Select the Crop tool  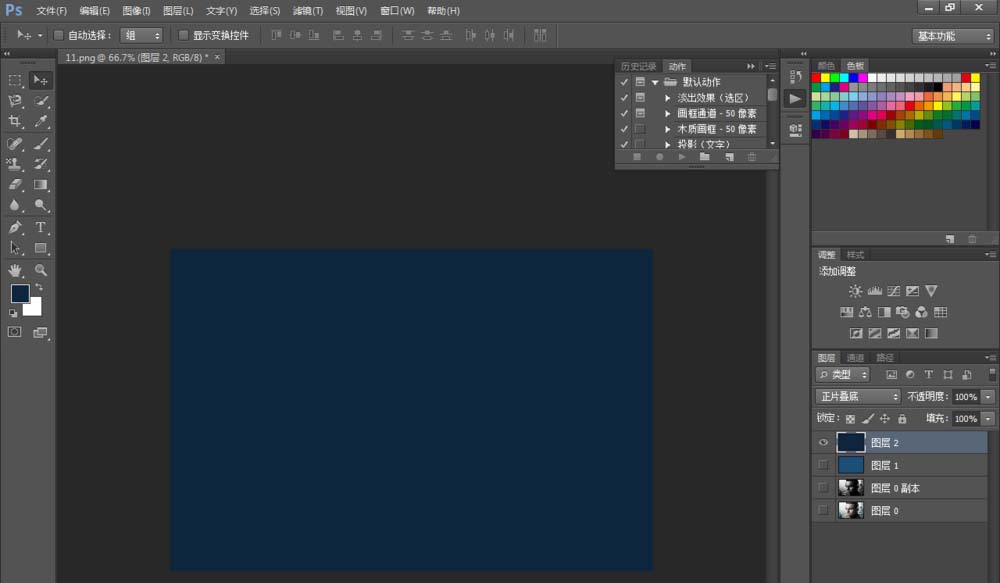[x=15, y=121]
